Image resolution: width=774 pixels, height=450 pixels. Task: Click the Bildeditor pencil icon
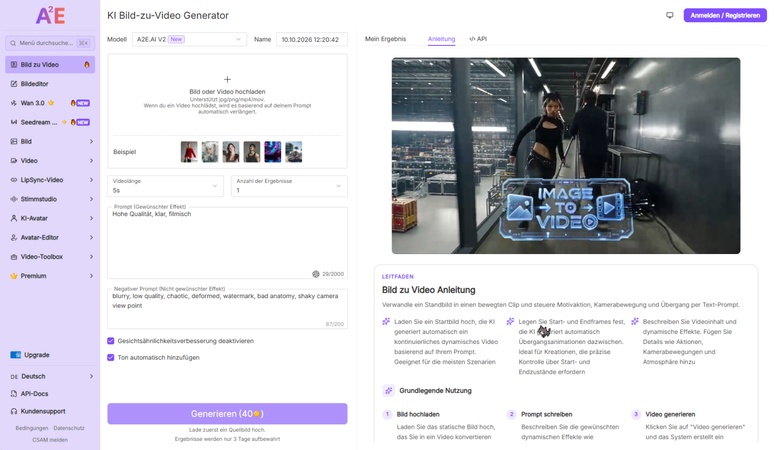click(x=14, y=84)
